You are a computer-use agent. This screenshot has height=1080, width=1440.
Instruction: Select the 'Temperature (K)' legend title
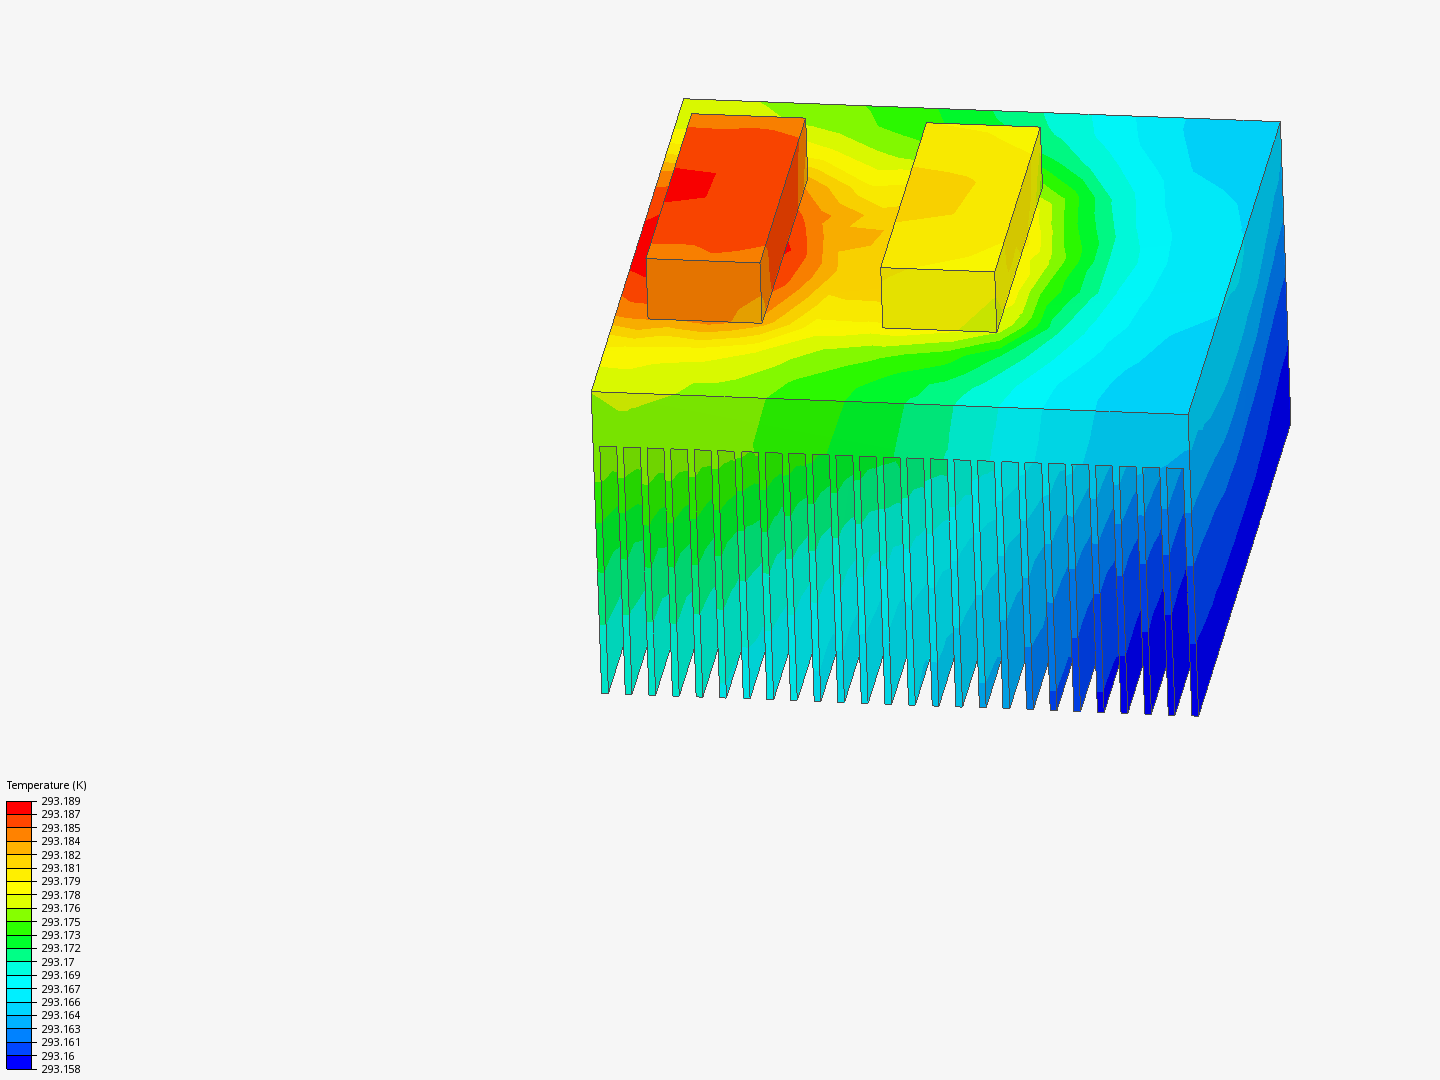tap(47, 785)
